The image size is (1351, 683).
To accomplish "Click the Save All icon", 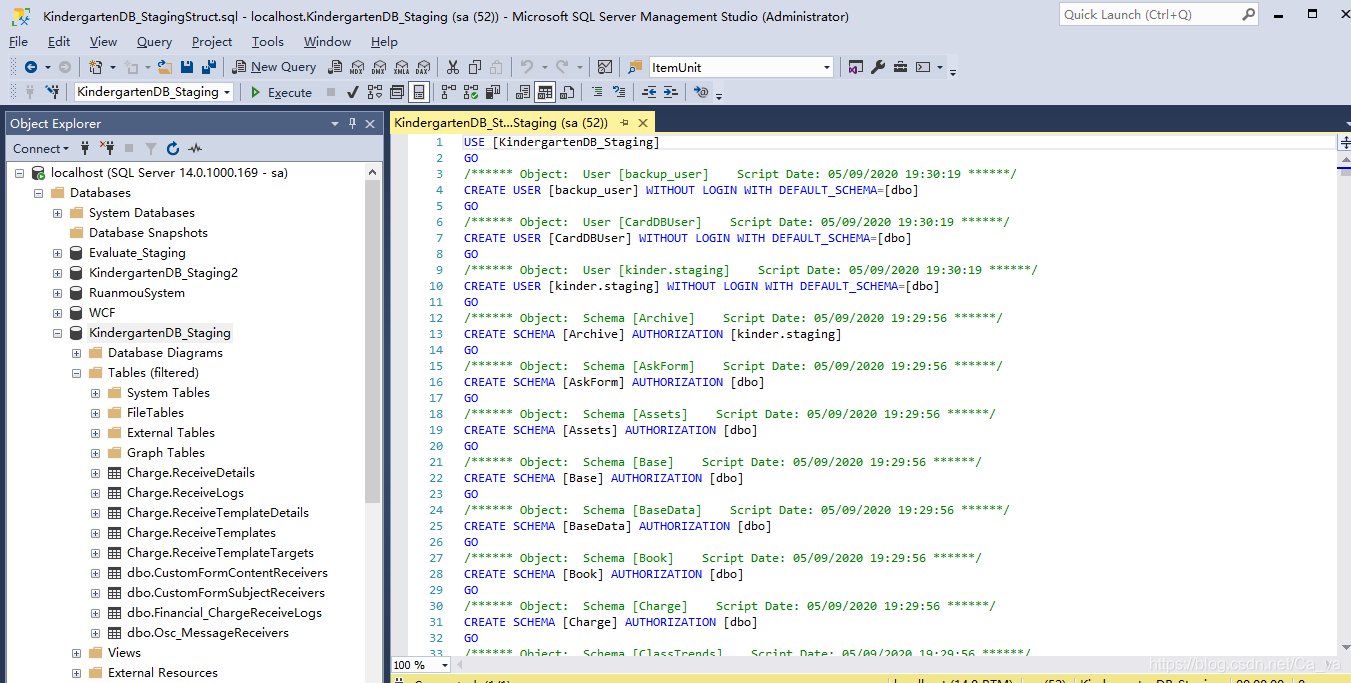I will (x=209, y=67).
